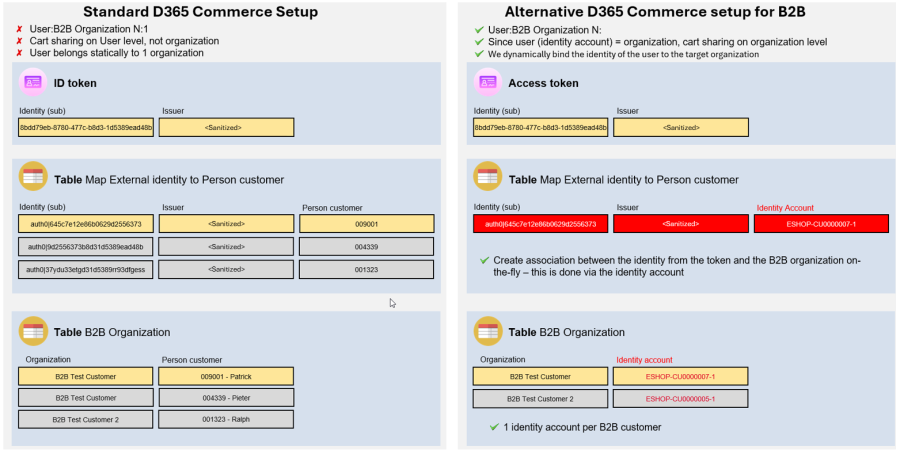Screen dimensions: 900x450
Task: Click identity '8bdd79eb-8780...' cell under ID token
Action: (86, 127)
